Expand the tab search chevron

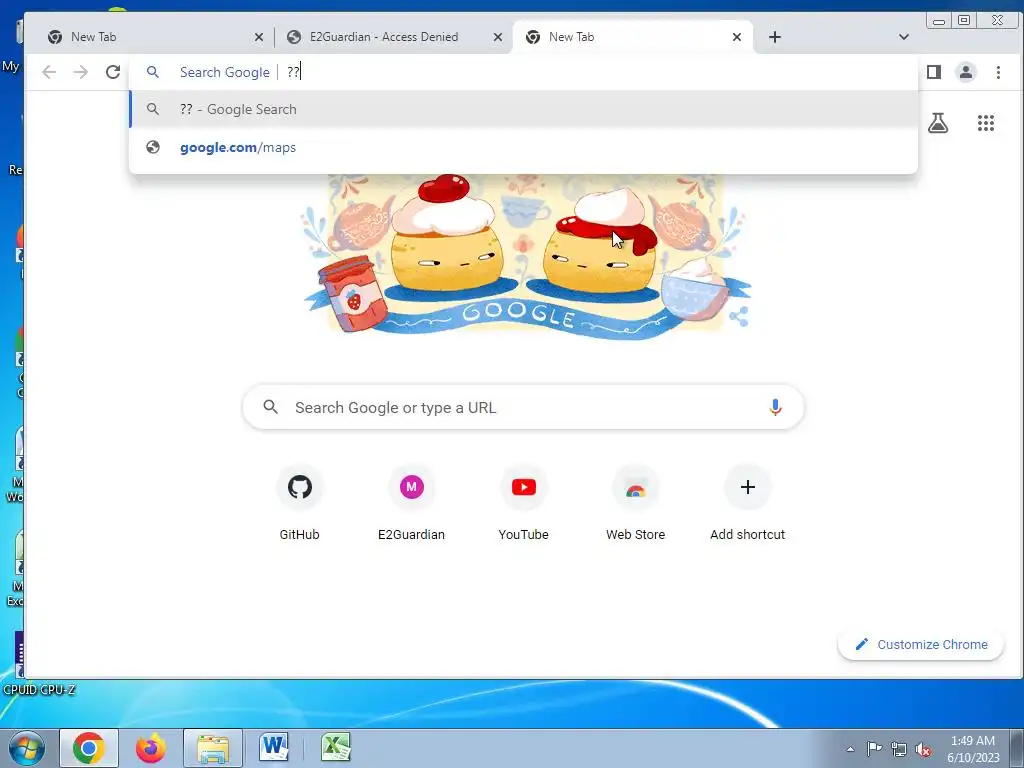tap(904, 37)
